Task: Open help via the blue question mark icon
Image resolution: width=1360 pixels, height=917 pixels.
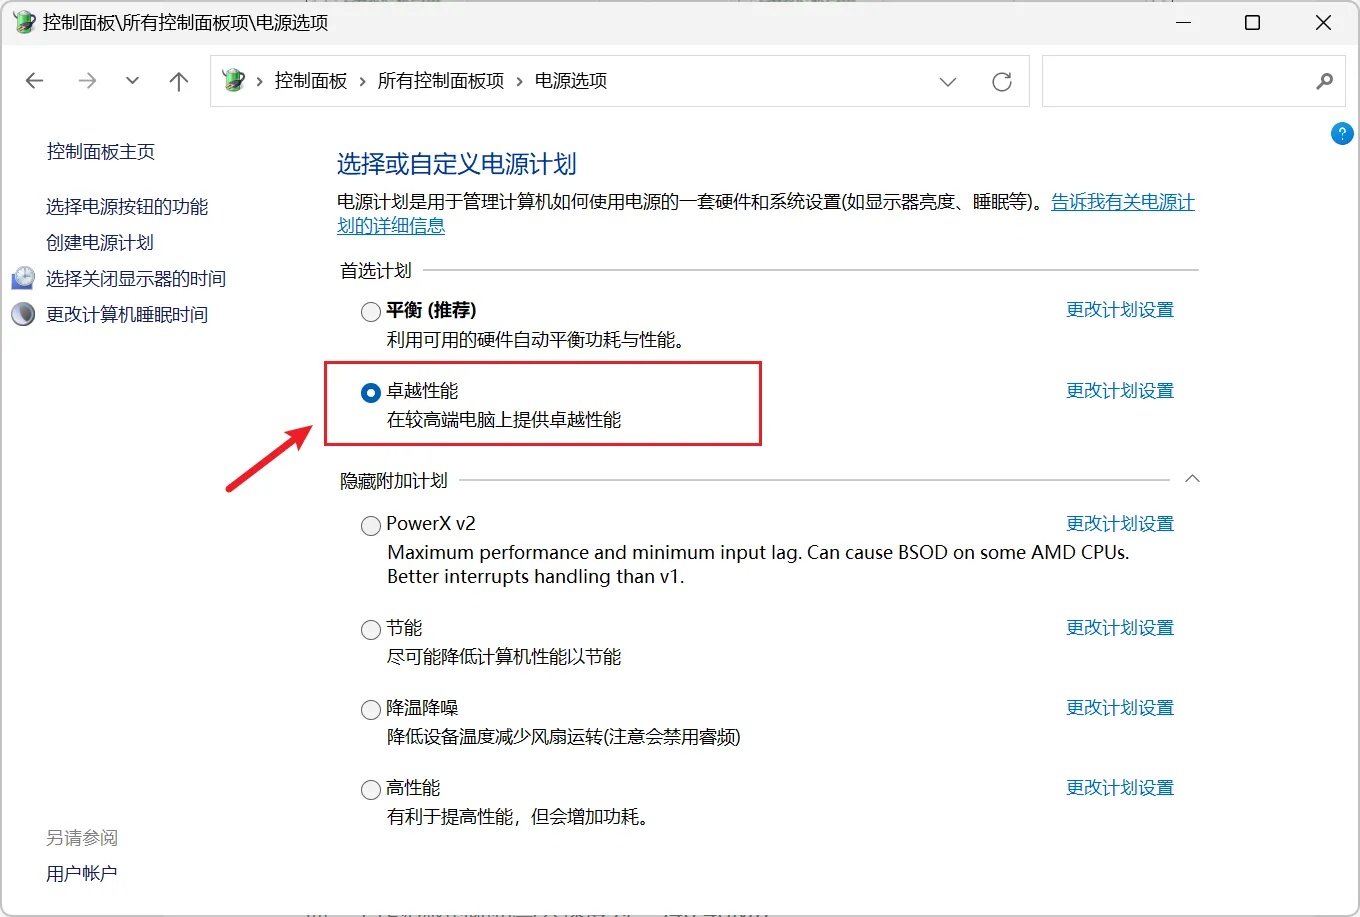Action: (1341, 133)
